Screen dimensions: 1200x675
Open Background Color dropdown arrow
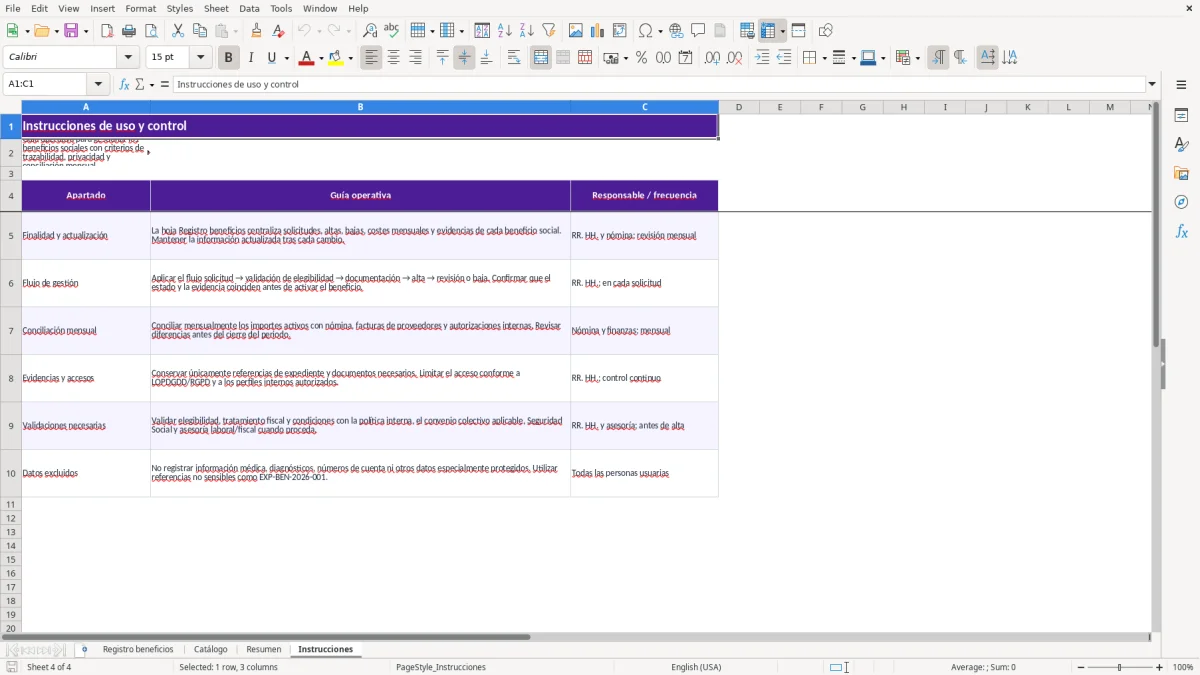coord(350,58)
